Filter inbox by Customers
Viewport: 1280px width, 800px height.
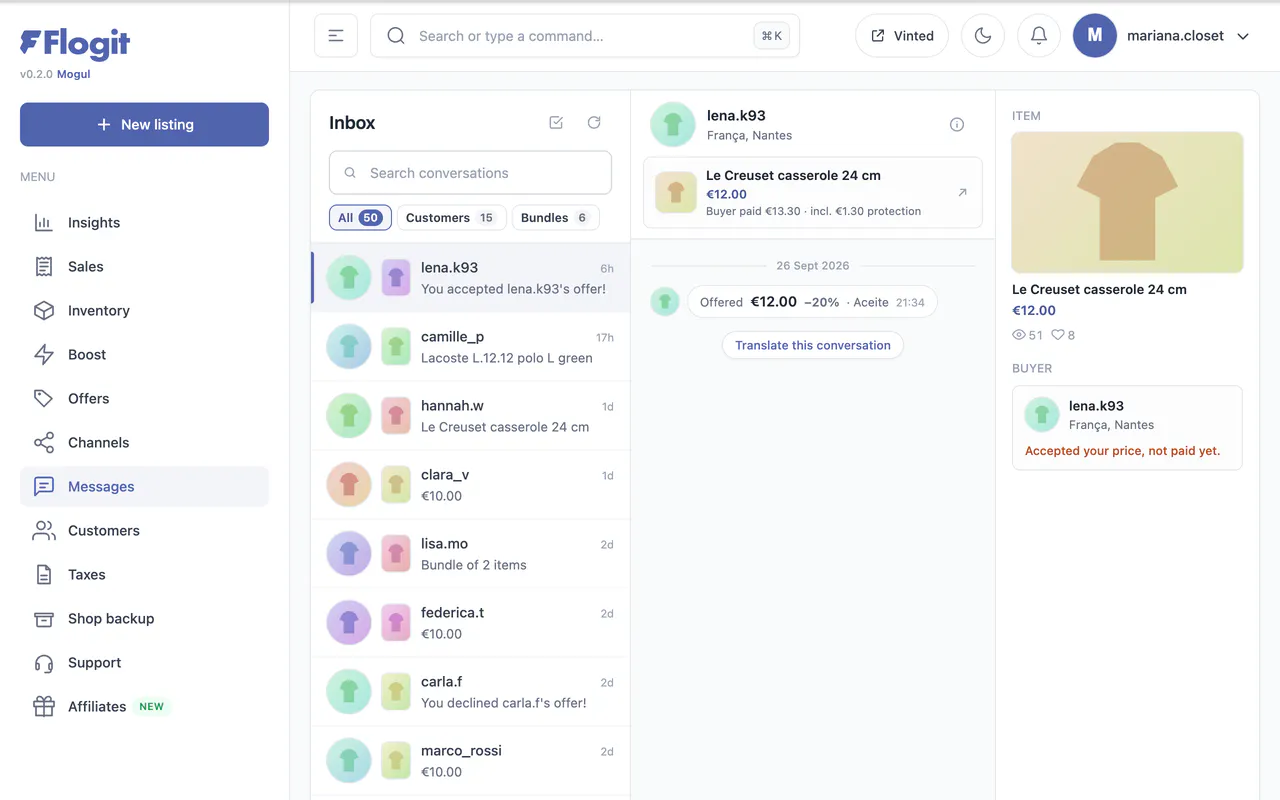tap(450, 218)
